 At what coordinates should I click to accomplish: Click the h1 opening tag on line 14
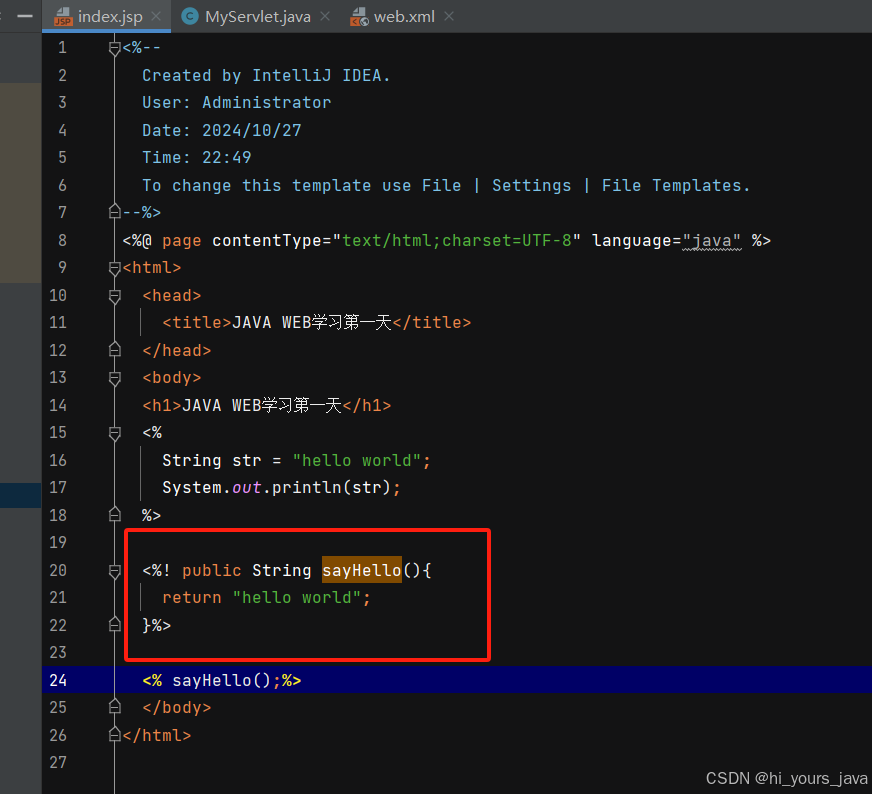pos(162,405)
